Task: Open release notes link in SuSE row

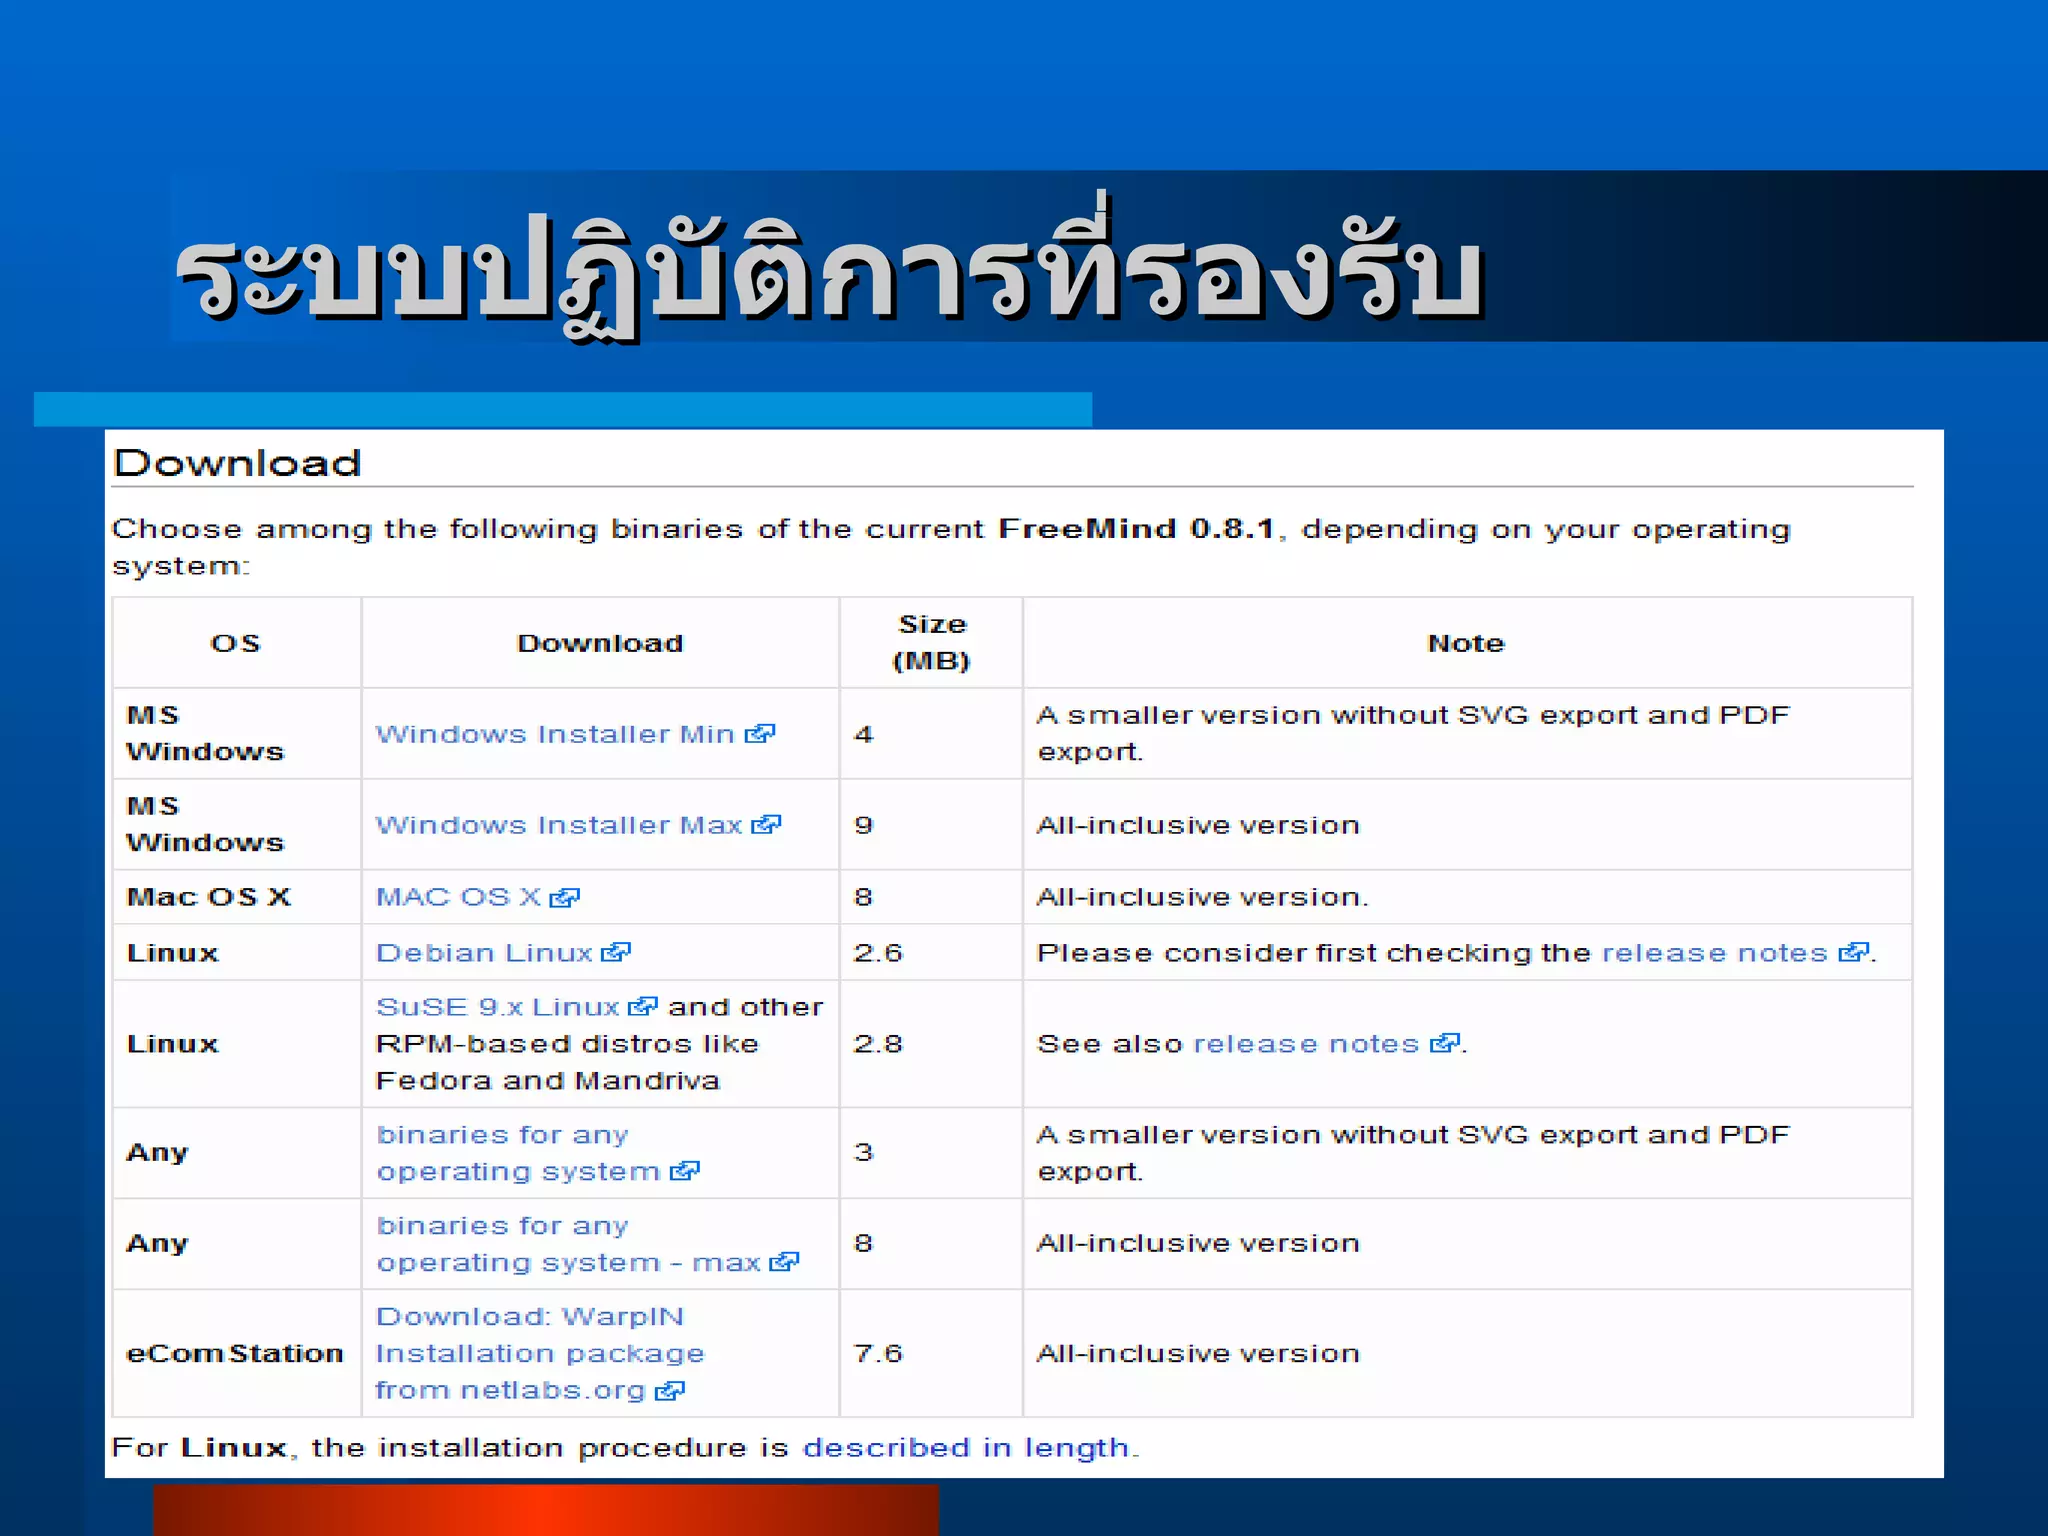Action: [1306, 1044]
